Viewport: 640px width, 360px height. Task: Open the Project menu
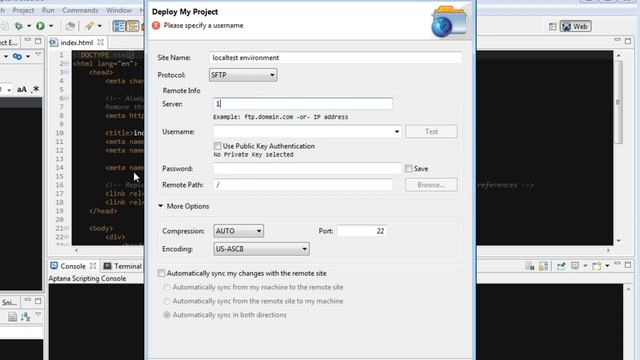(x=23, y=10)
